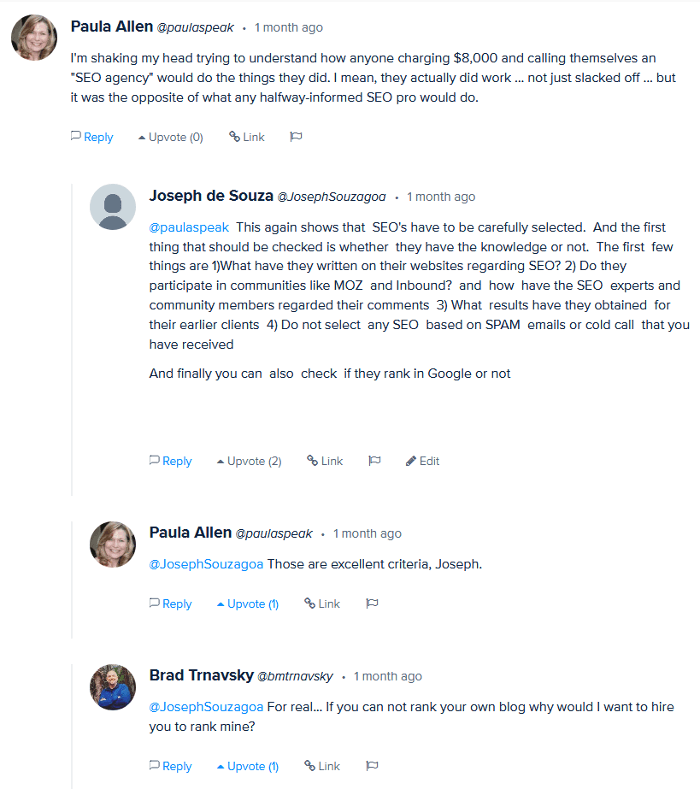Flag Paula Allen's reply to Joseph
This screenshot has width=700, height=789.
372,604
